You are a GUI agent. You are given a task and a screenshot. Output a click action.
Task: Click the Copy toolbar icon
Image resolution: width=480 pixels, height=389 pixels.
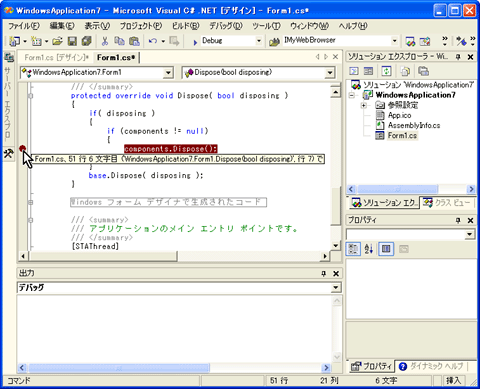point(119,41)
